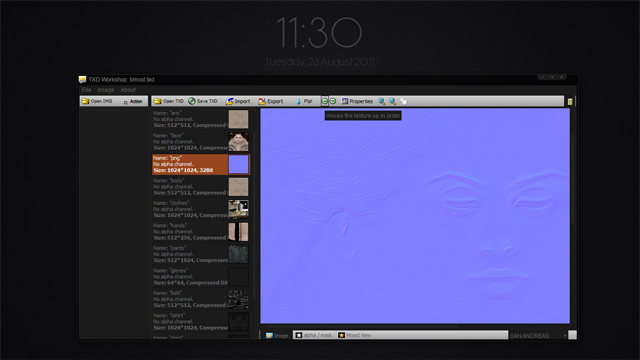Screen dimensions: 640x360
Task: Open the Action dropdown in IMG panel
Action: (133, 101)
